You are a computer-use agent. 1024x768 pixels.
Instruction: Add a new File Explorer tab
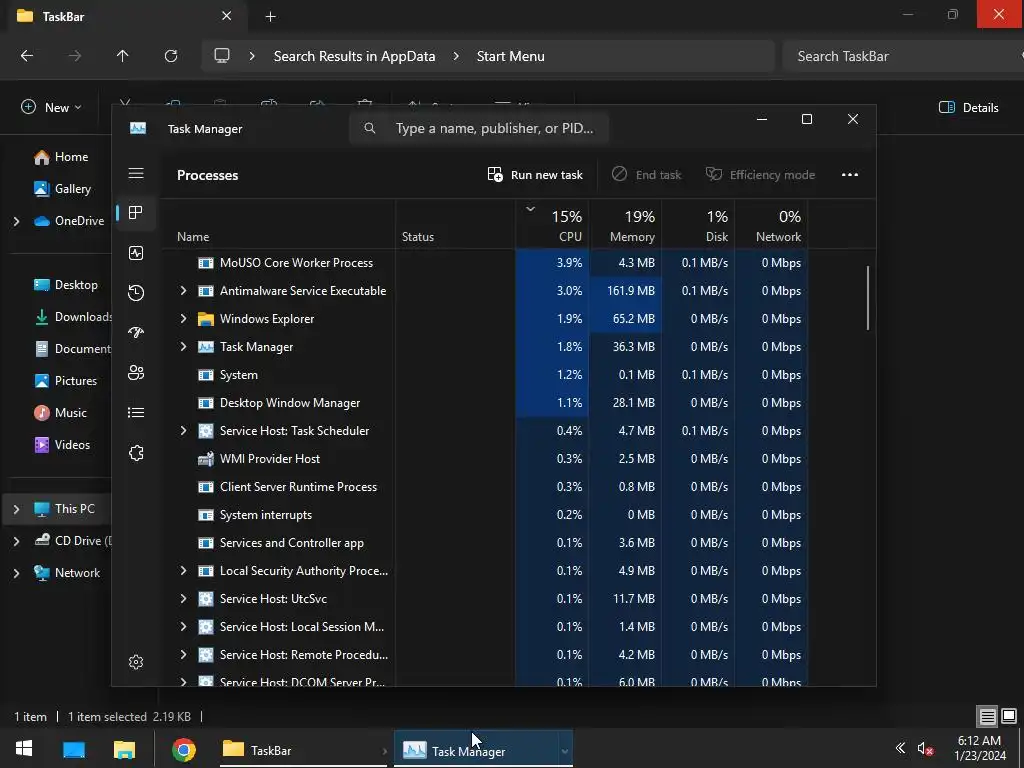click(270, 17)
